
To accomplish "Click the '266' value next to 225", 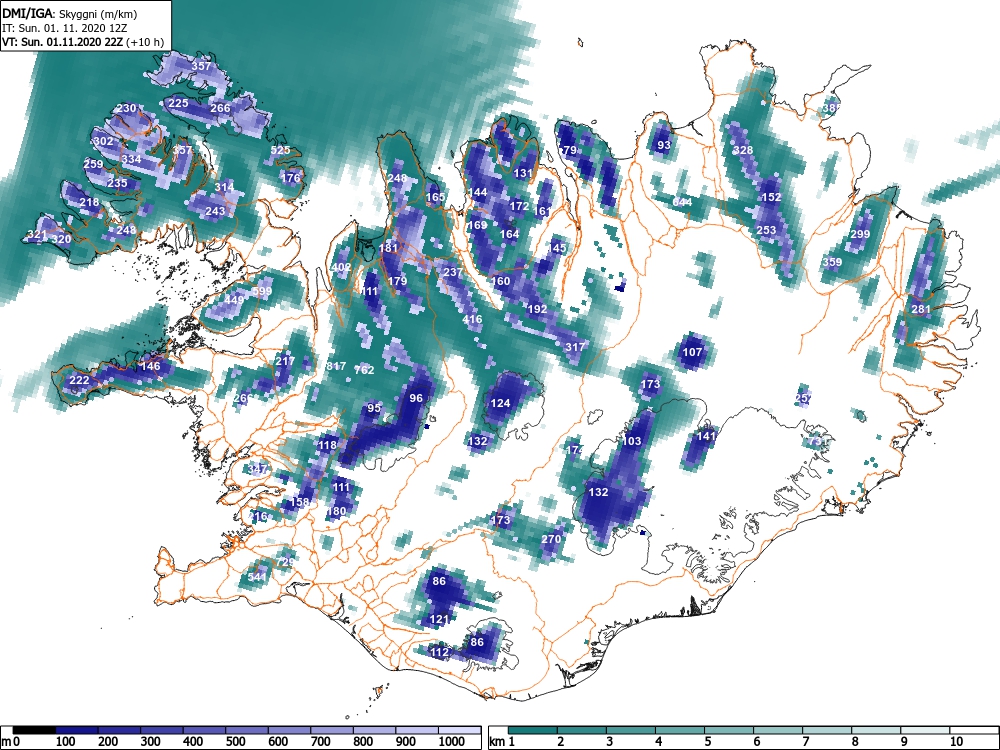I will [x=220, y=108].
